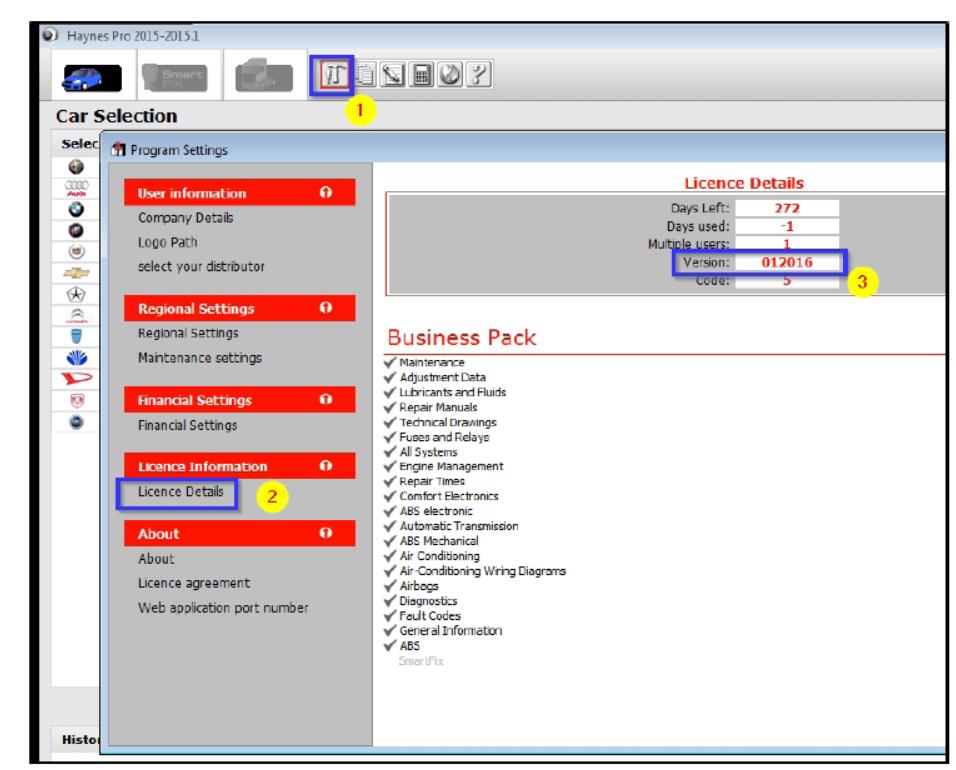Select the Dodge ram logo
Viewport: 956px width, 770px height.
[x=76, y=401]
